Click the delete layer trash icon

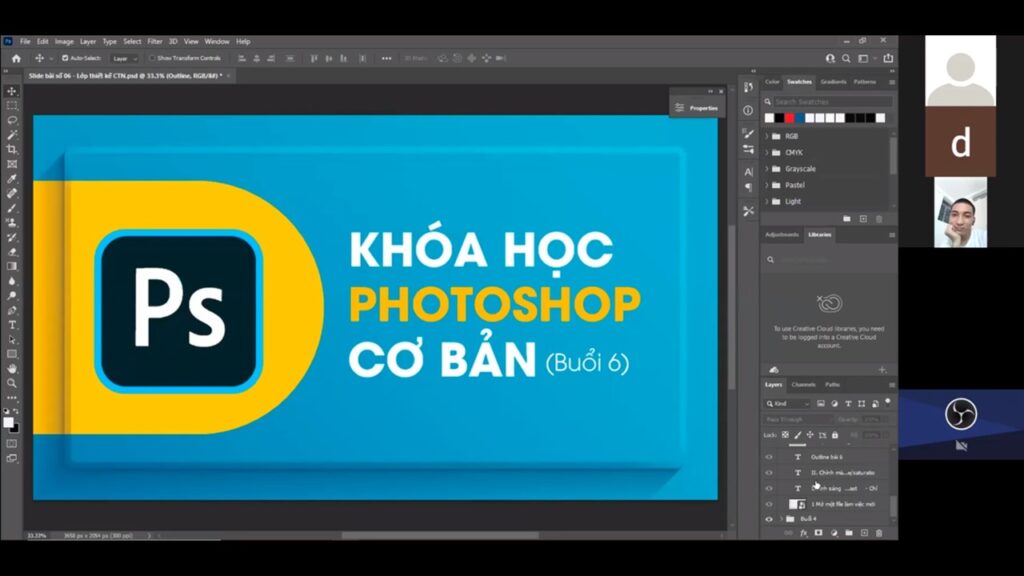[879, 533]
